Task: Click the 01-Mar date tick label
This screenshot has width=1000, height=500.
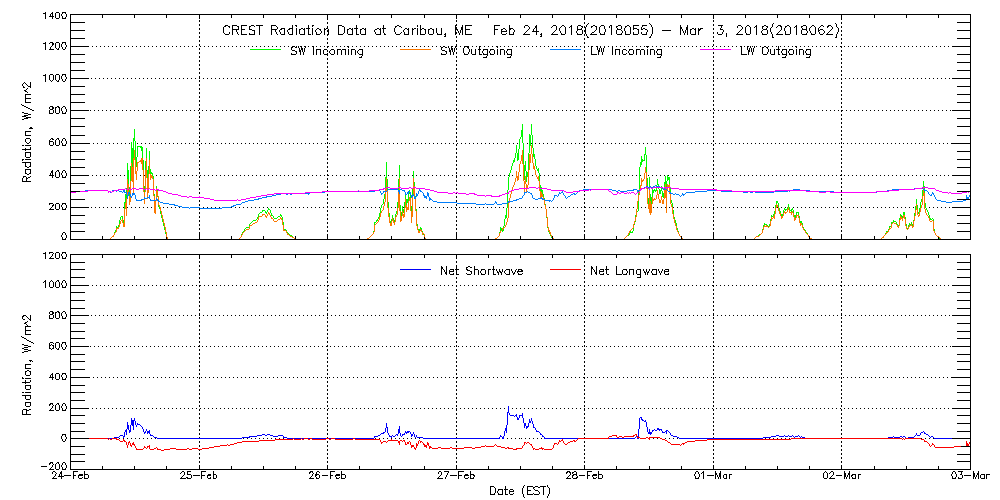Action: 713,476
